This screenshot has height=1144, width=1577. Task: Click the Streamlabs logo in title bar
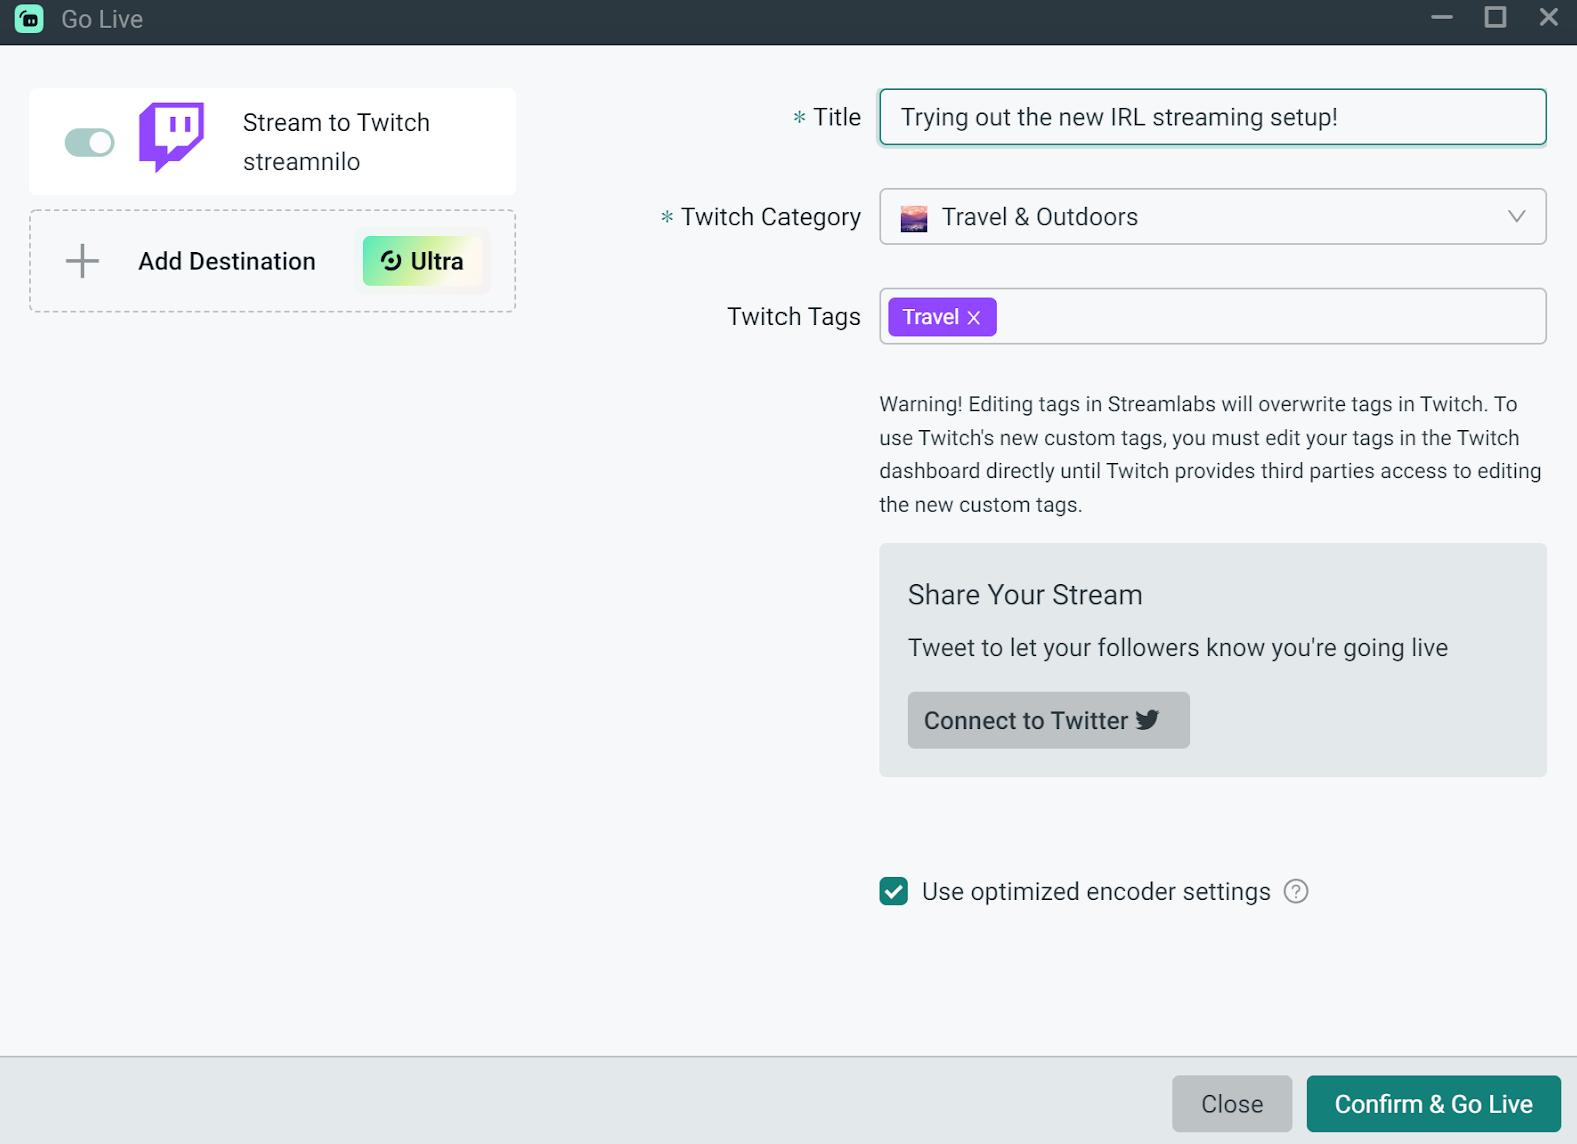[x=29, y=19]
